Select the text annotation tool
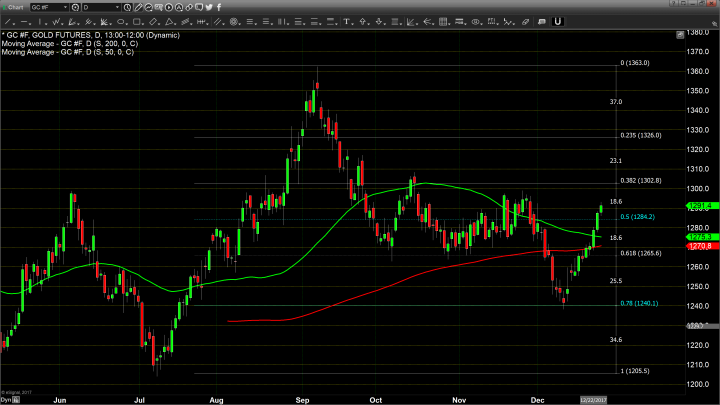720x405 pixels. coord(347,22)
